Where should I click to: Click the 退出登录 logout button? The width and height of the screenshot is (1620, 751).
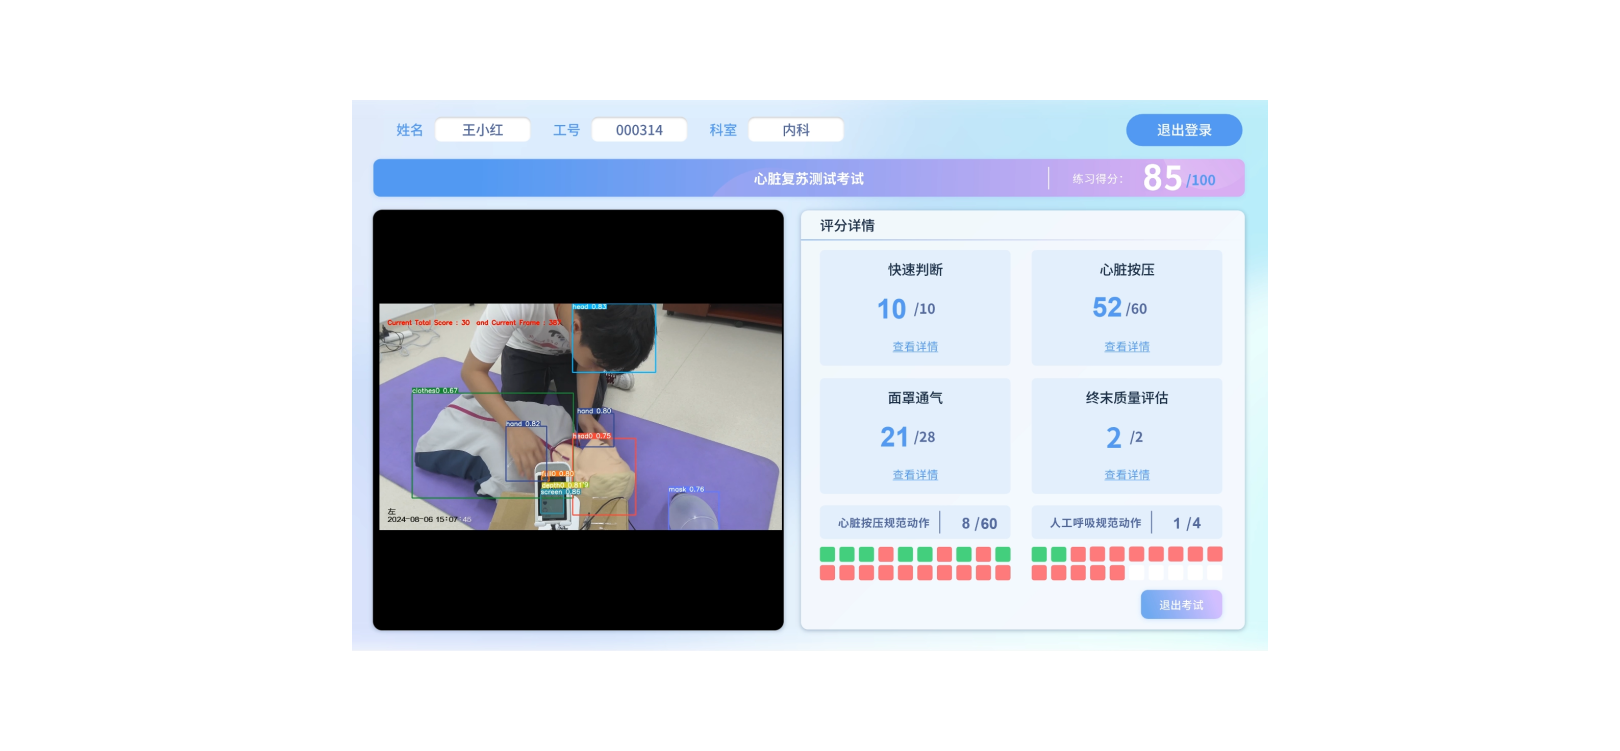pyautogui.click(x=1183, y=130)
